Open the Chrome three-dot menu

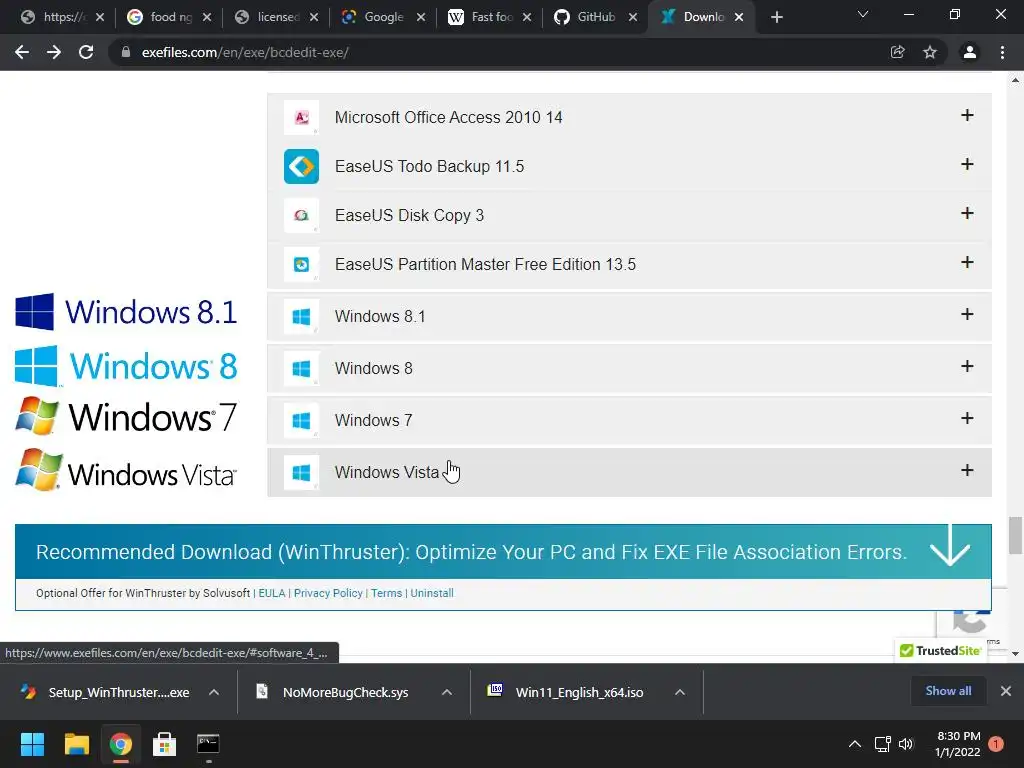coord(1002,52)
